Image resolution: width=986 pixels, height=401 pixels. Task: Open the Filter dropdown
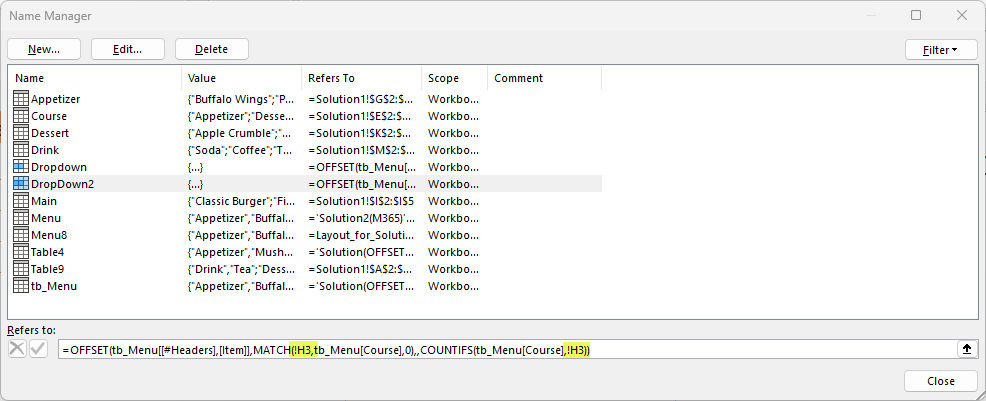(x=941, y=49)
